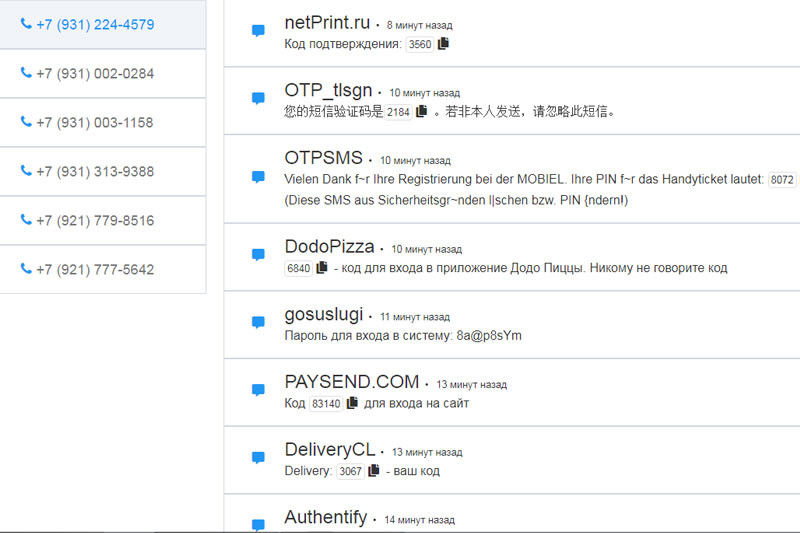
Task: Select phone number +7 (931) 224-4579
Action: click(x=103, y=24)
